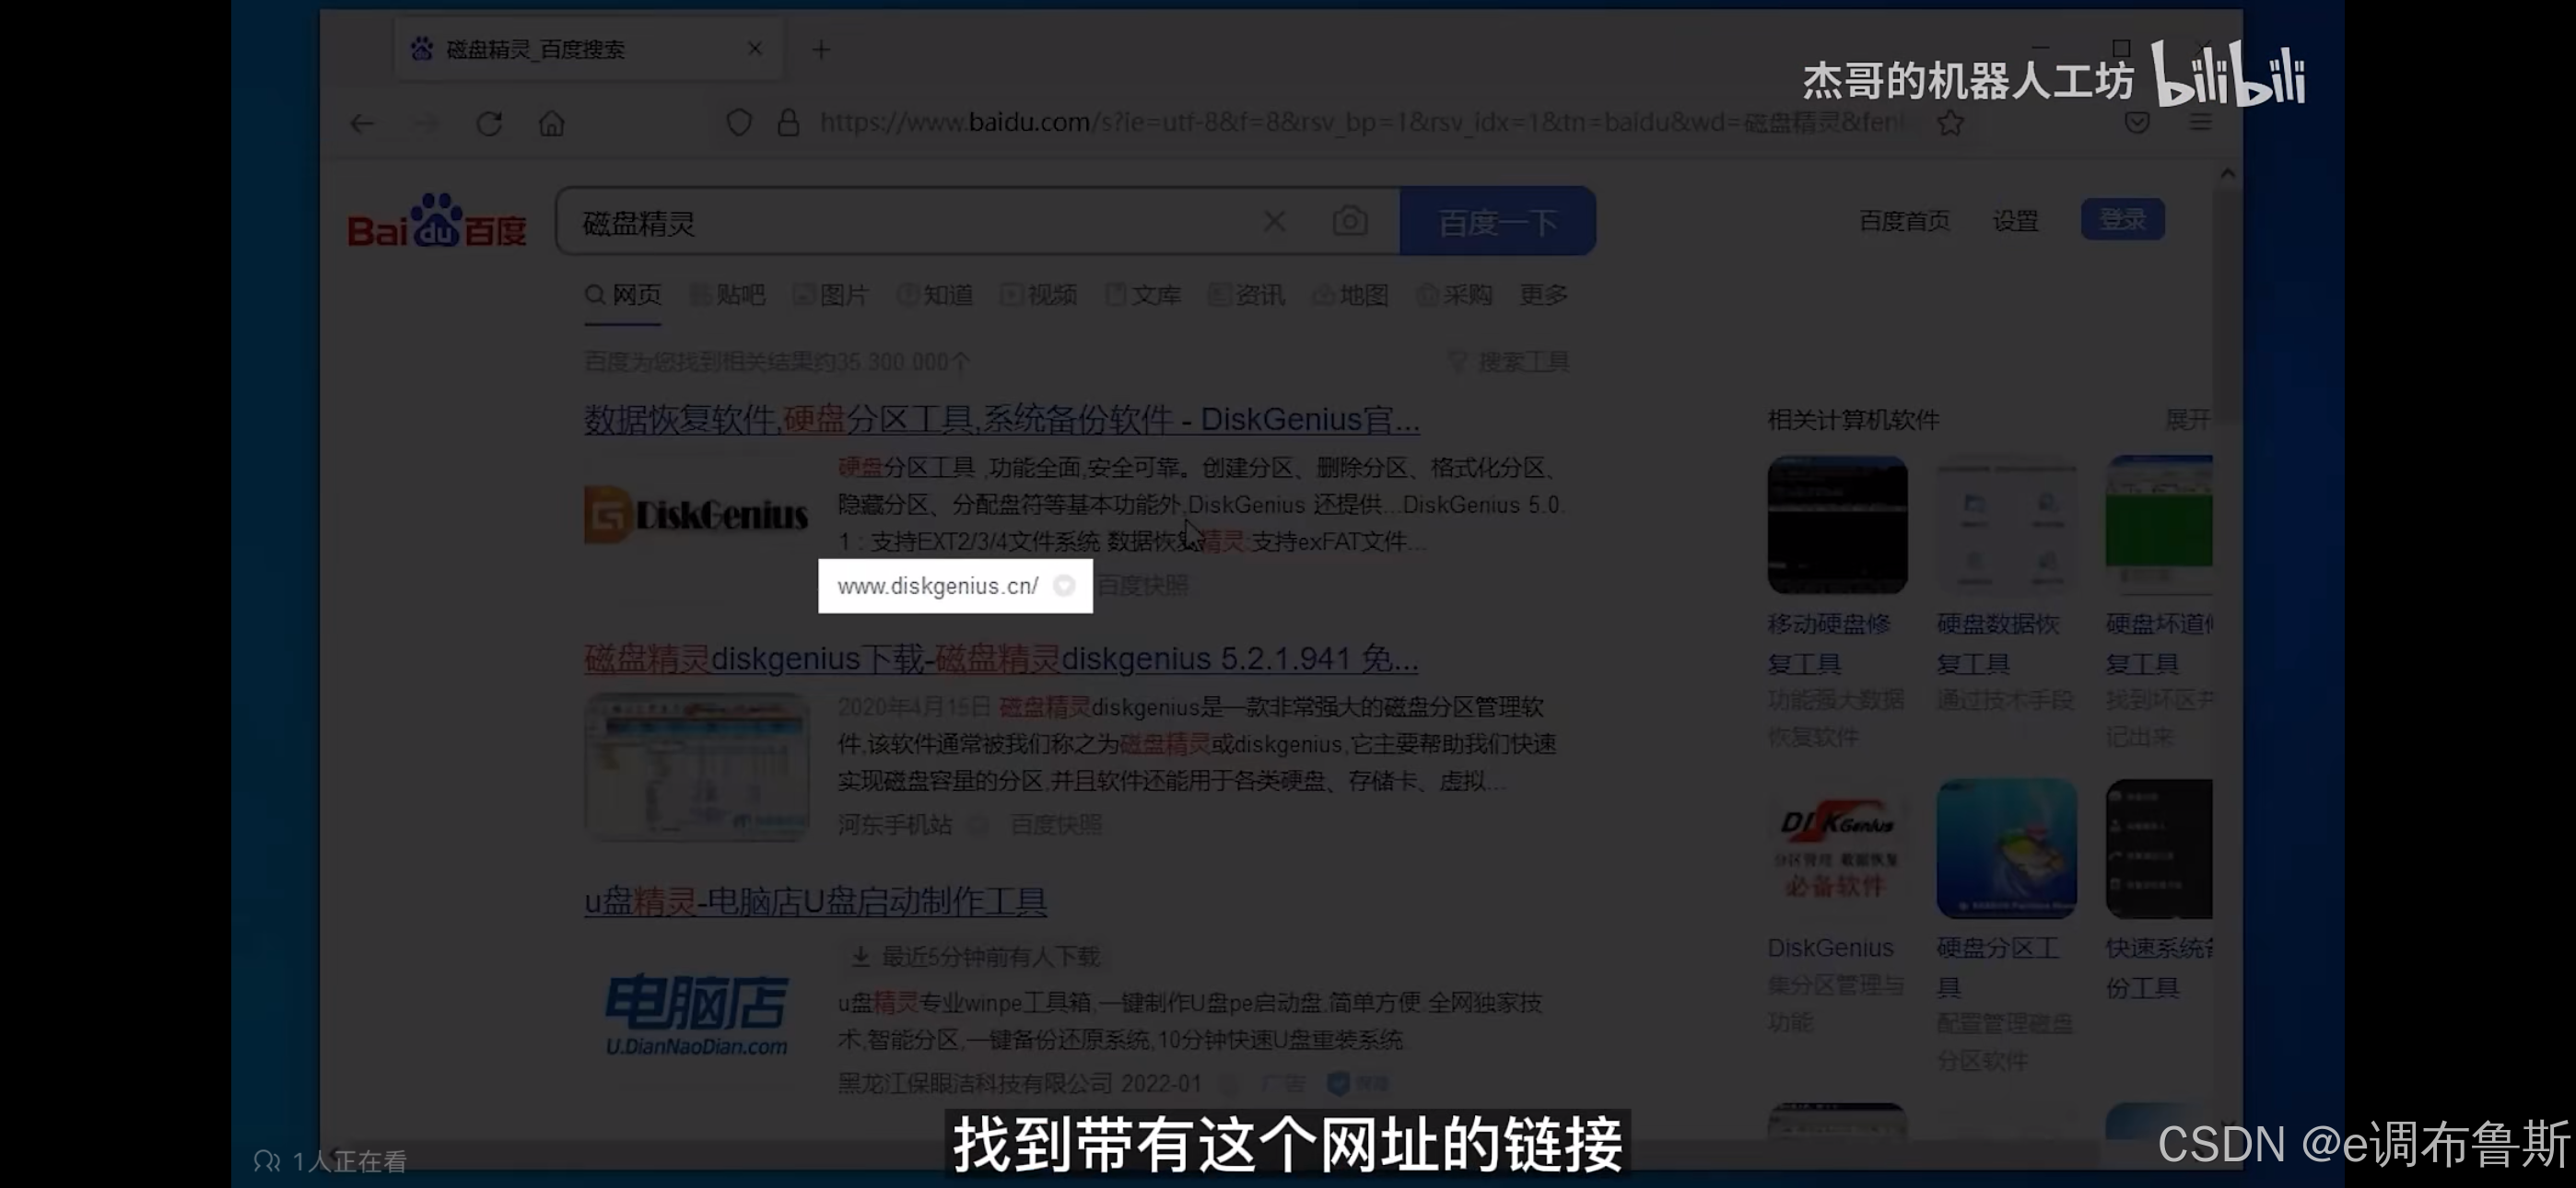Viewport: 2576px width, 1188px height.
Task: Reload the page with the refresh icon
Action: click(489, 123)
